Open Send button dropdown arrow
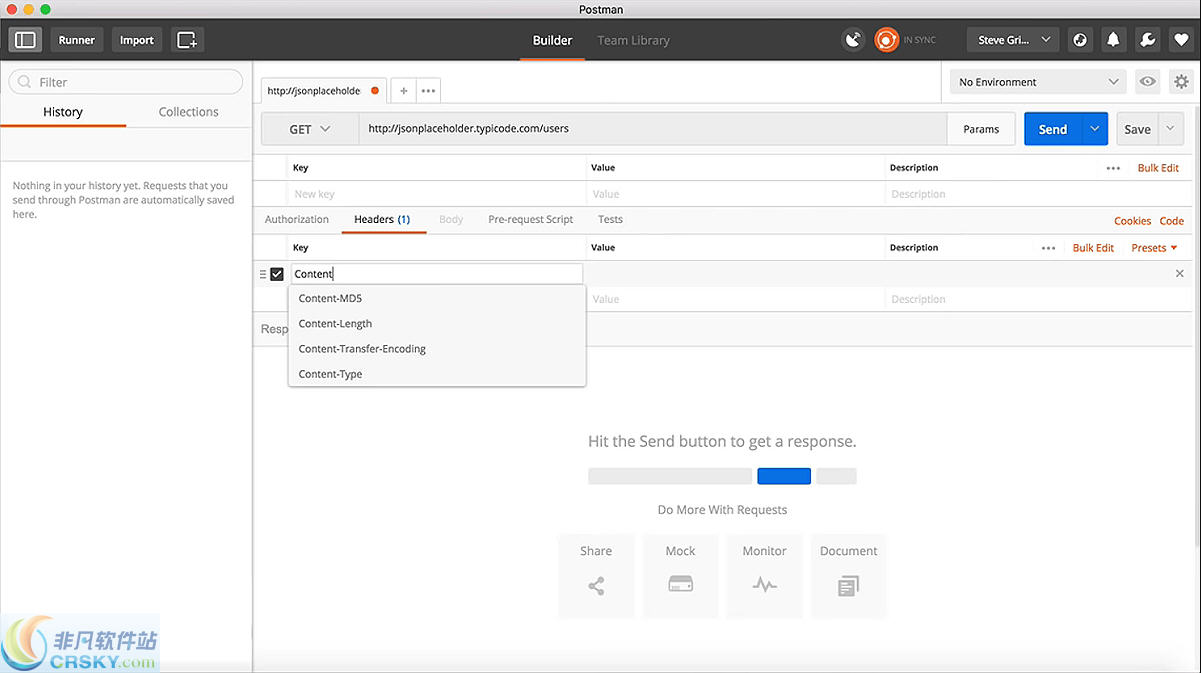This screenshot has height=673, width=1201. (x=1095, y=129)
